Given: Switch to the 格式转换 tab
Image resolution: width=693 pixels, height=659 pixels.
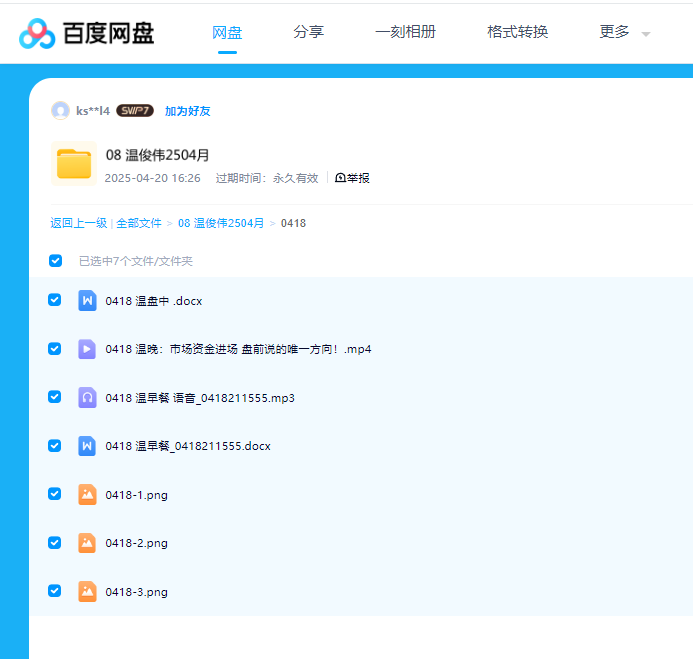Looking at the screenshot, I should (x=518, y=32).
